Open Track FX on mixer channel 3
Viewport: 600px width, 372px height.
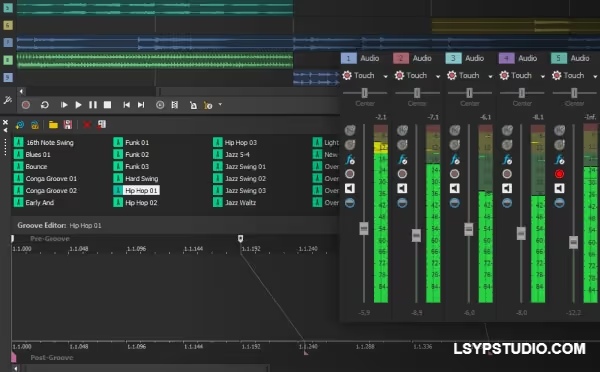pyautogui.click(x=455, y=160)
